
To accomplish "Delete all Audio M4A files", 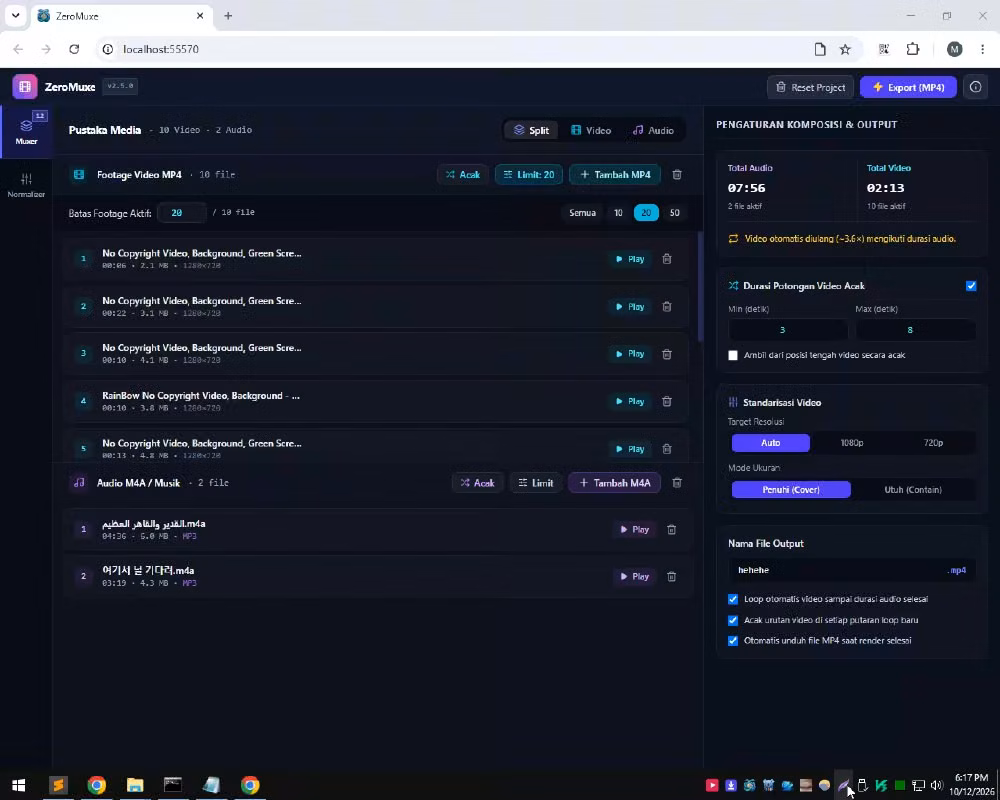I will [x=677, y=483].
